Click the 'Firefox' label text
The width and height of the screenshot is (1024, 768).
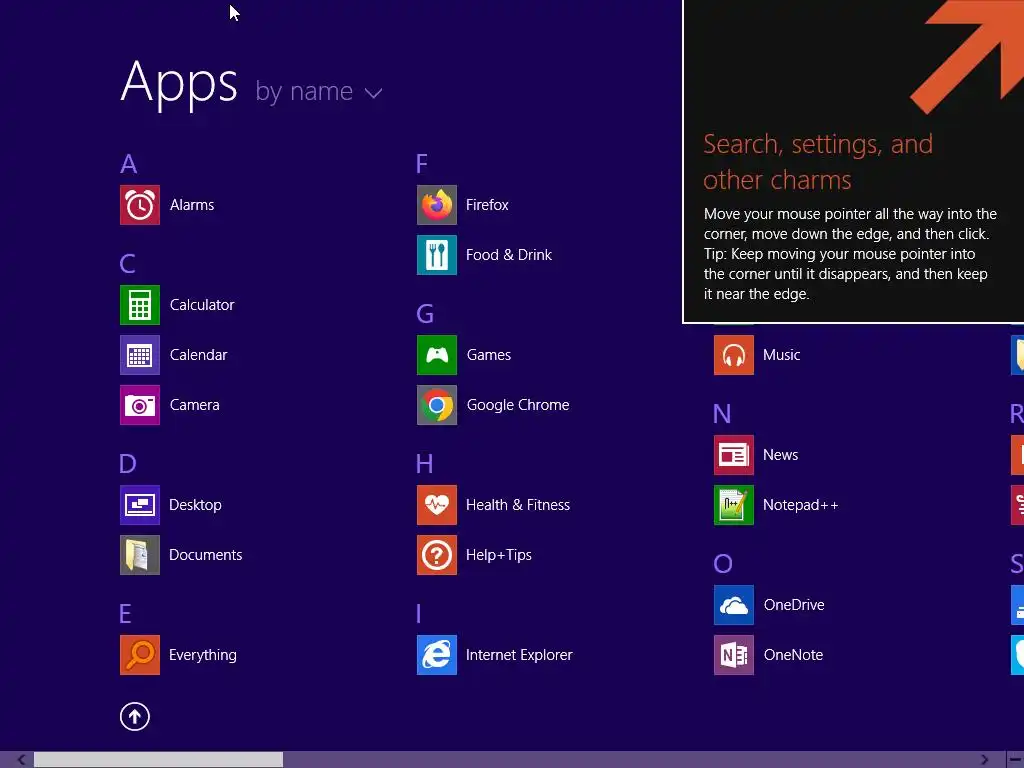pyautogui.click(x=487, y=205)
